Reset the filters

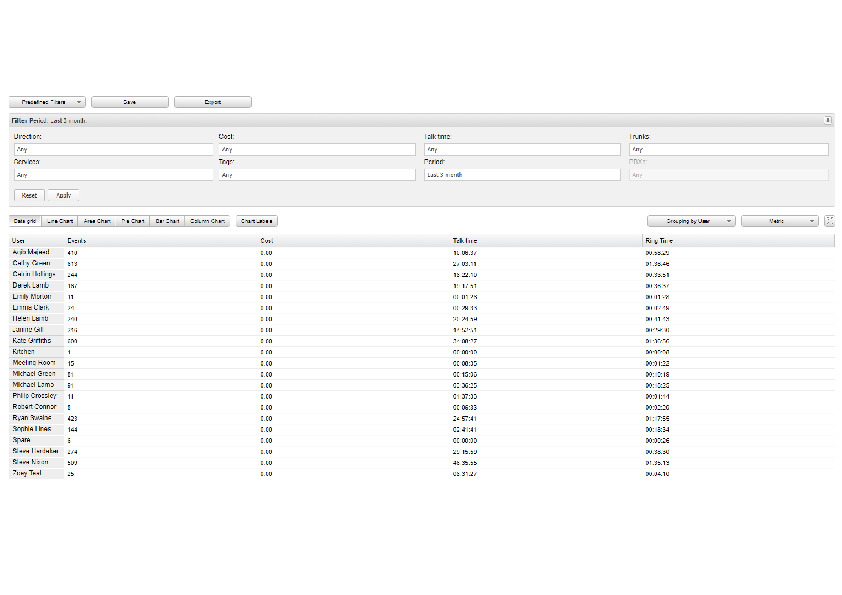(x=29, y=195)
